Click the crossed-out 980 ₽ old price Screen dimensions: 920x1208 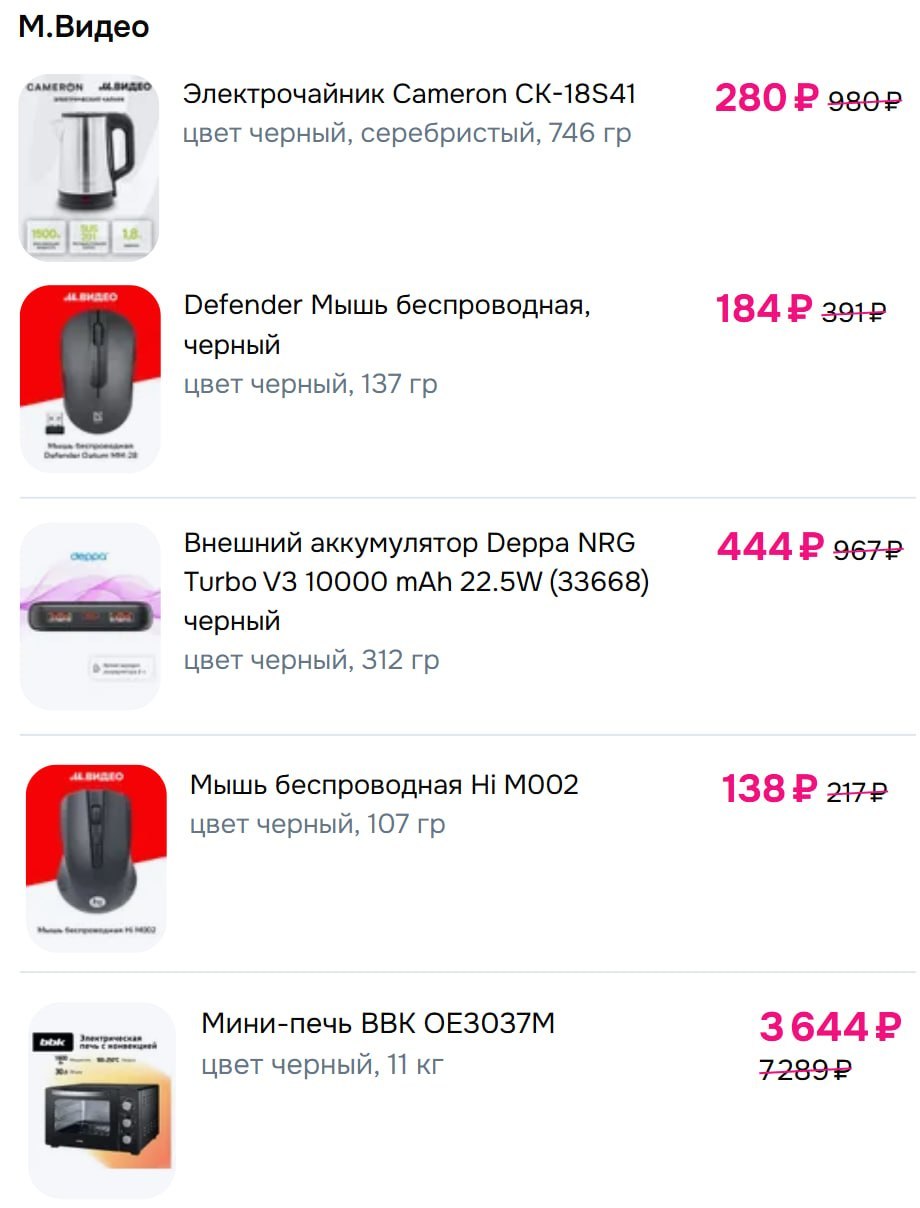pos(865,100)
